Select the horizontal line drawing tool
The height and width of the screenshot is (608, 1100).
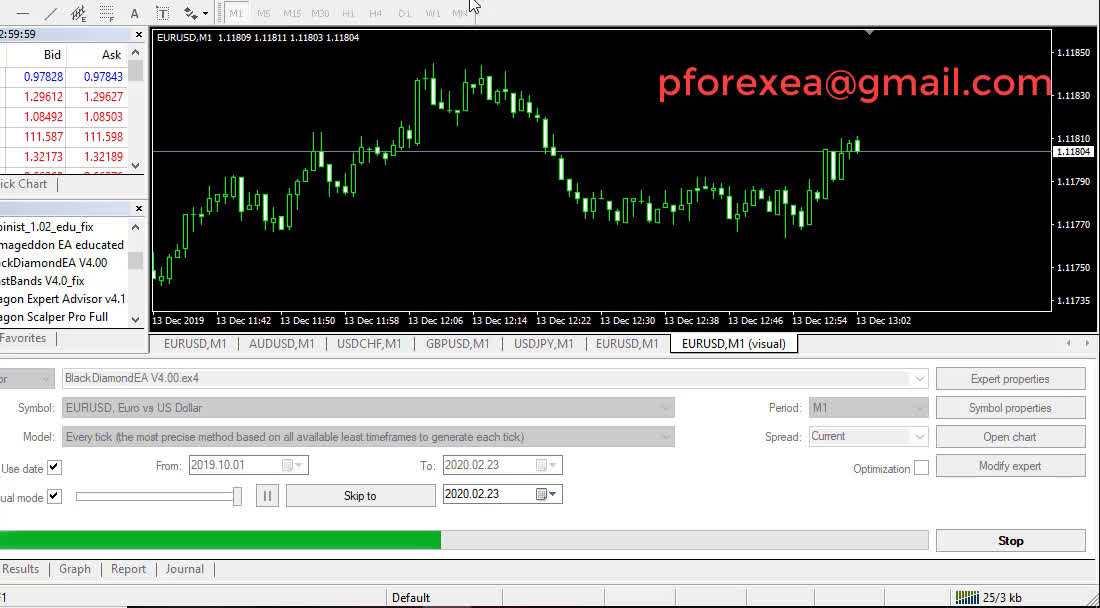click(x=23, y=13)
